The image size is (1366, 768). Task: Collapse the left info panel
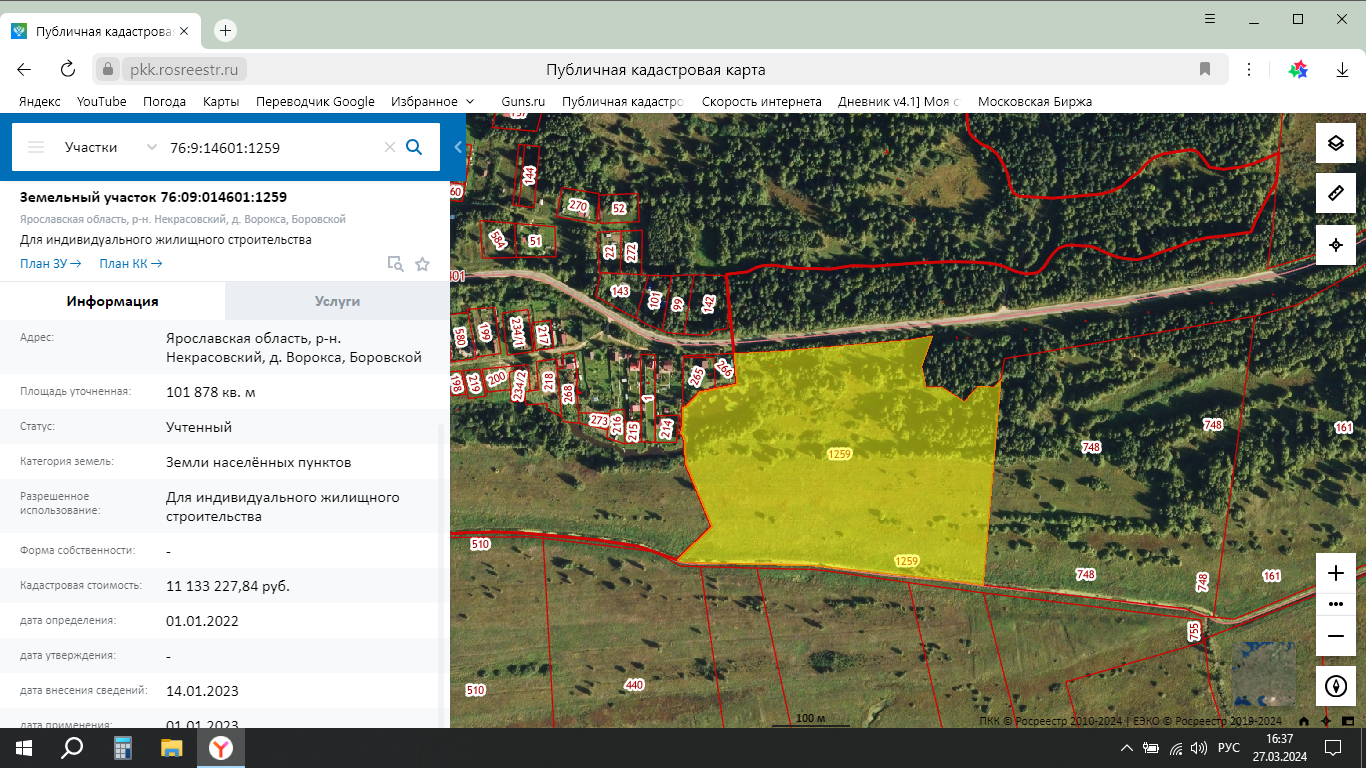pyautogui.click(x=458, y=147)
